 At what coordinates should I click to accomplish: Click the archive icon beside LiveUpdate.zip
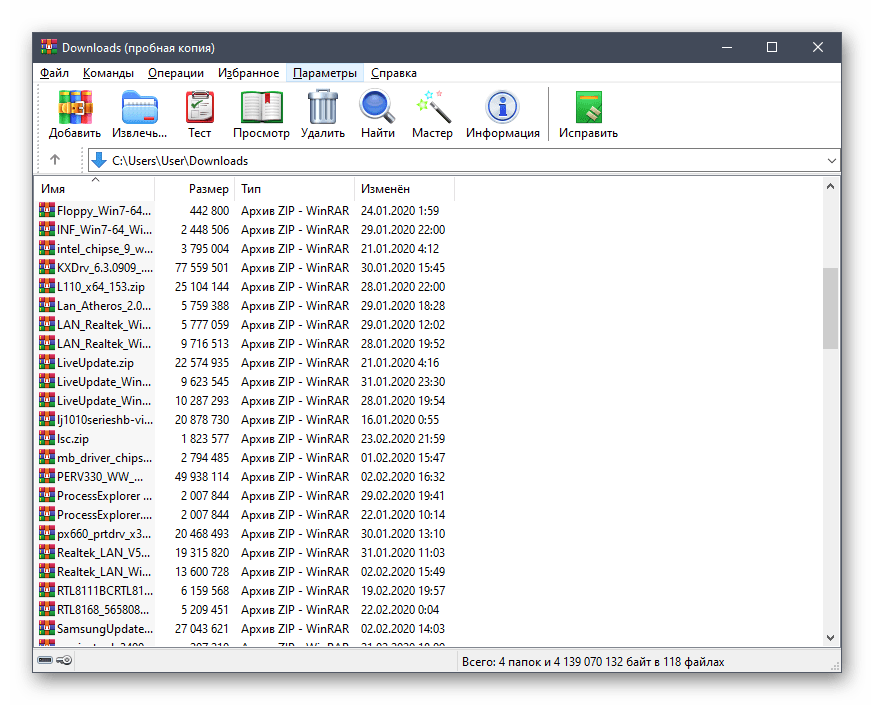[47, 362]
